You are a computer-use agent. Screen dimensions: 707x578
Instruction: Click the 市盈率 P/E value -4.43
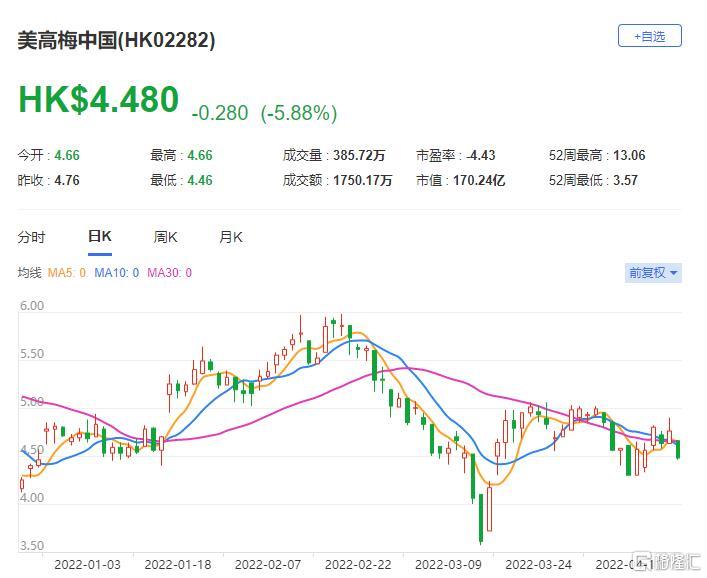481,156
